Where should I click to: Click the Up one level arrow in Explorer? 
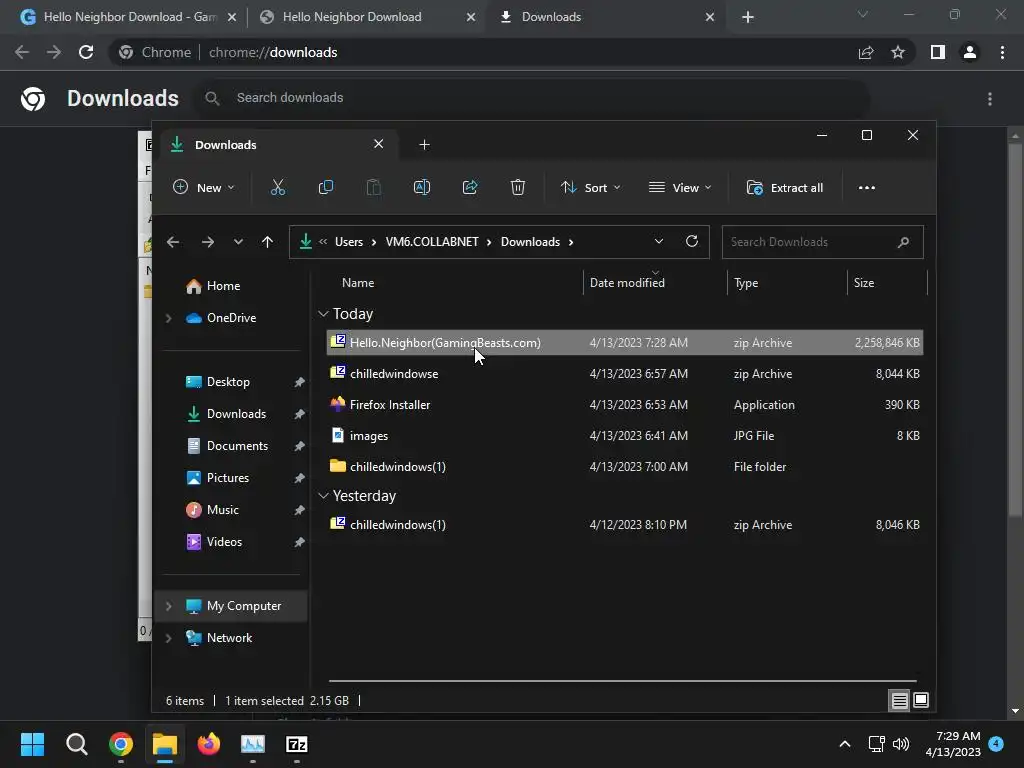(267, 242)
